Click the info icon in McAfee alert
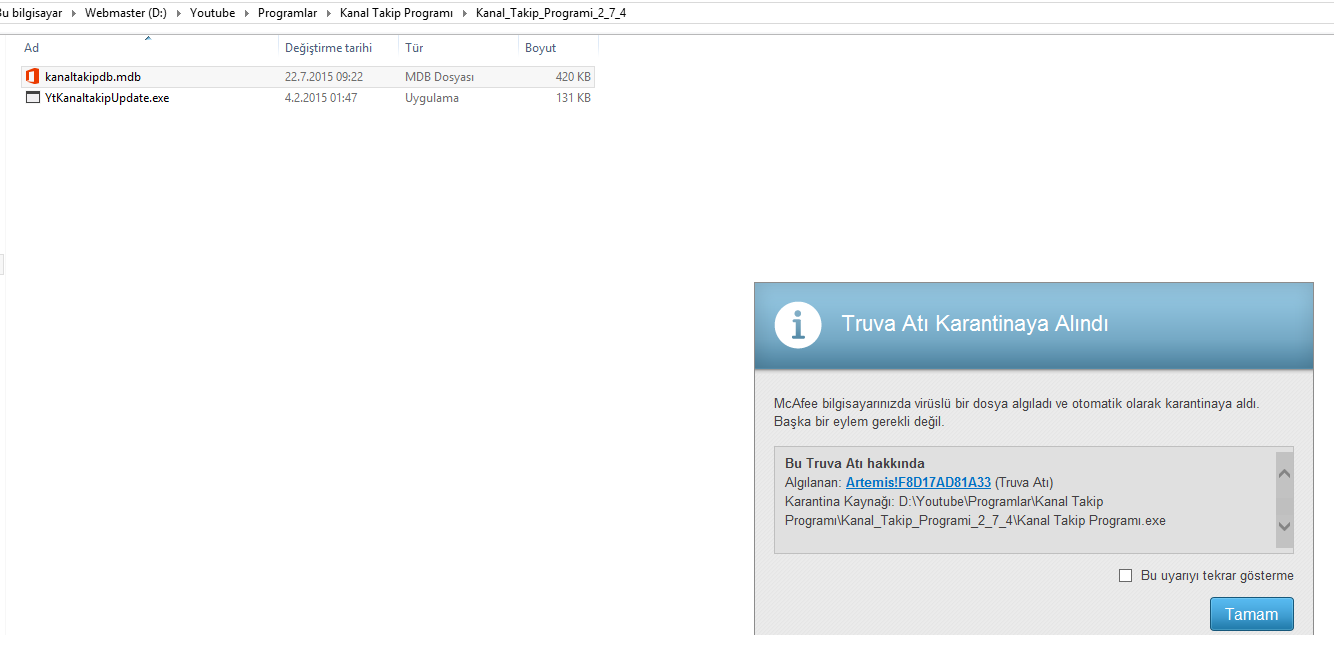This screenshot has height=648, width=1334. pyautogui.click(x=797, y=325)
